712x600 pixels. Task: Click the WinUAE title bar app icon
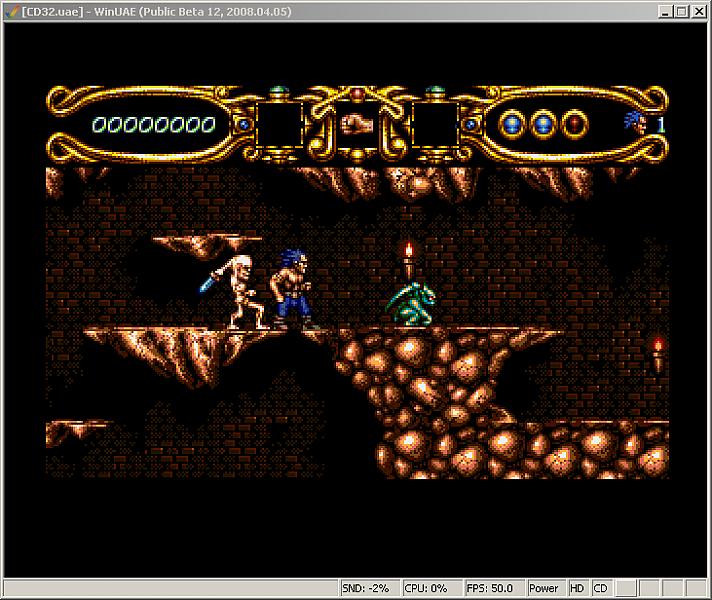[10, 11]
